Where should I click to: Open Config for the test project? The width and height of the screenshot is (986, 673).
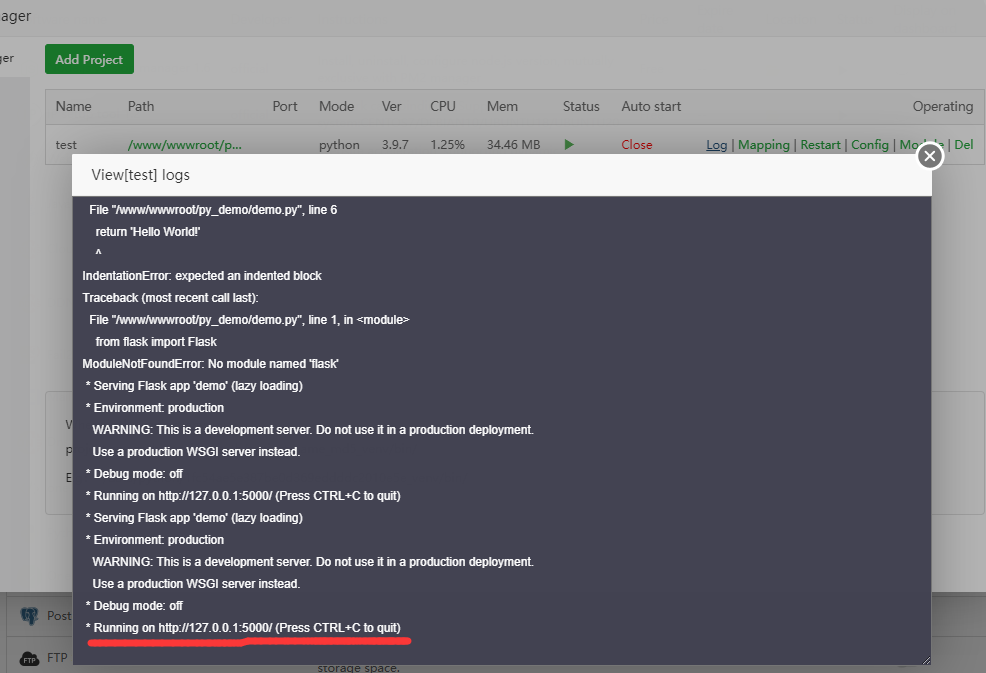(869, 144)
